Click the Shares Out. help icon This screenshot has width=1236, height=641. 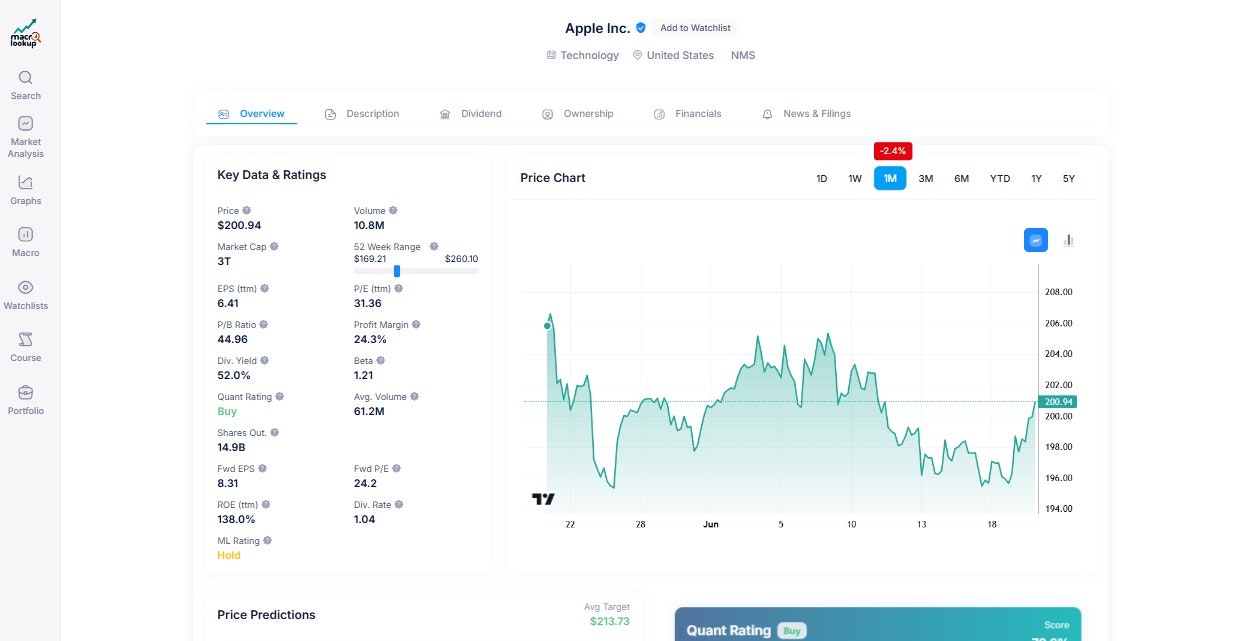click(274, 433)
